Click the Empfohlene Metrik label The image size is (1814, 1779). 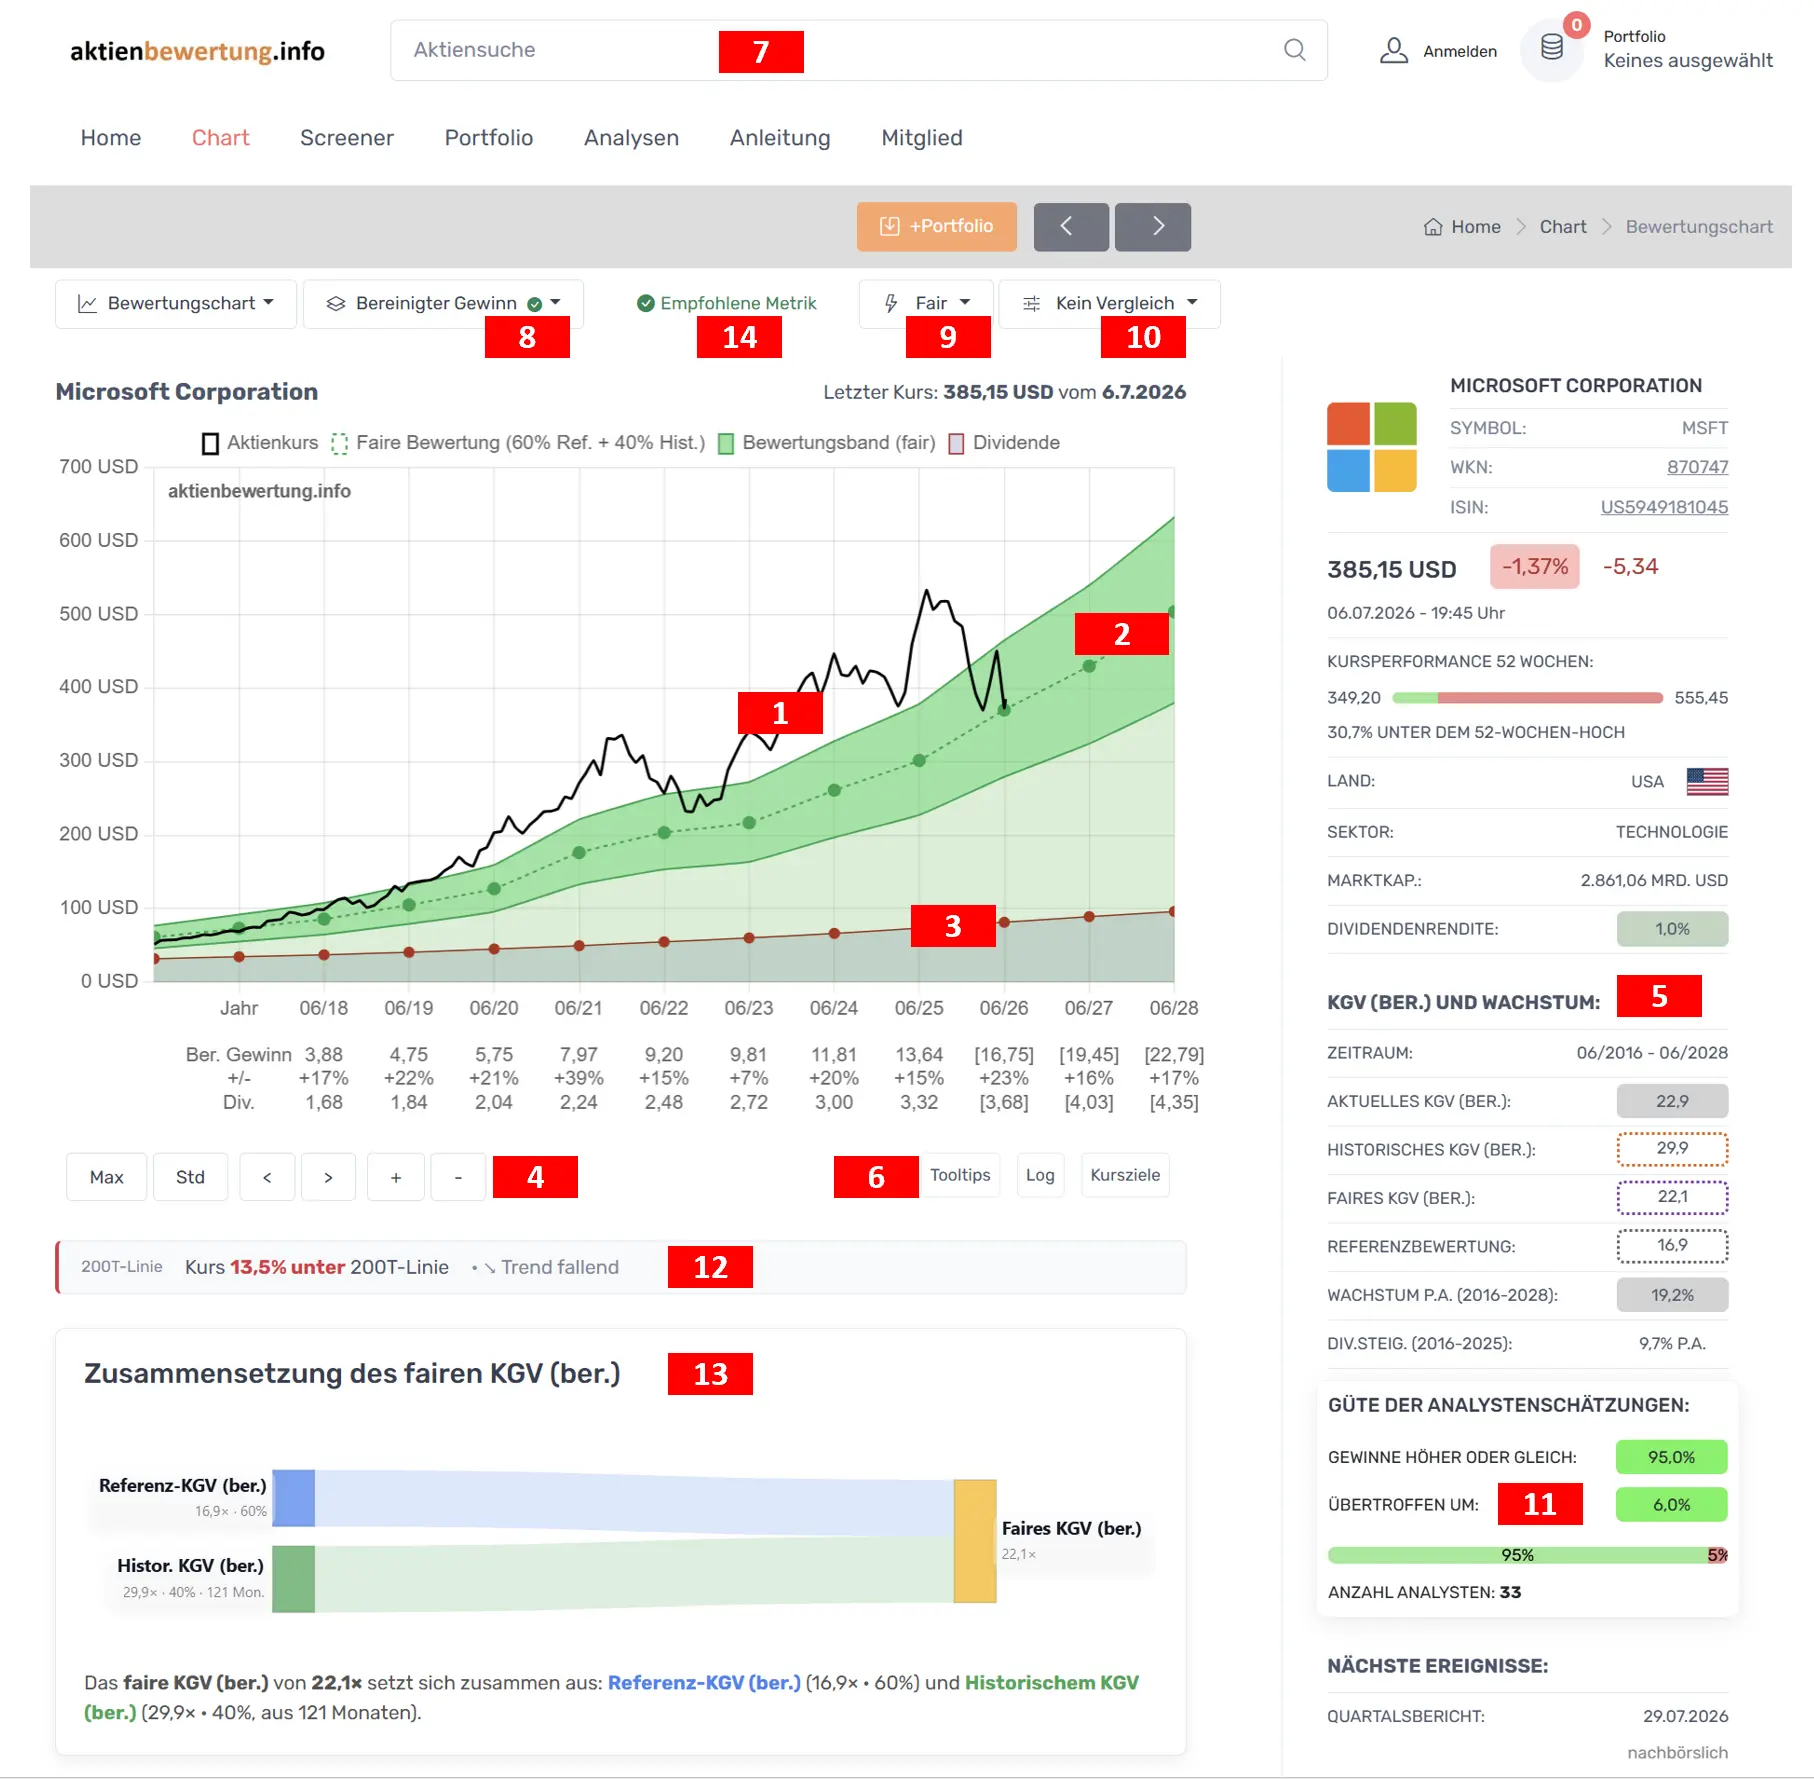point(727,303)
